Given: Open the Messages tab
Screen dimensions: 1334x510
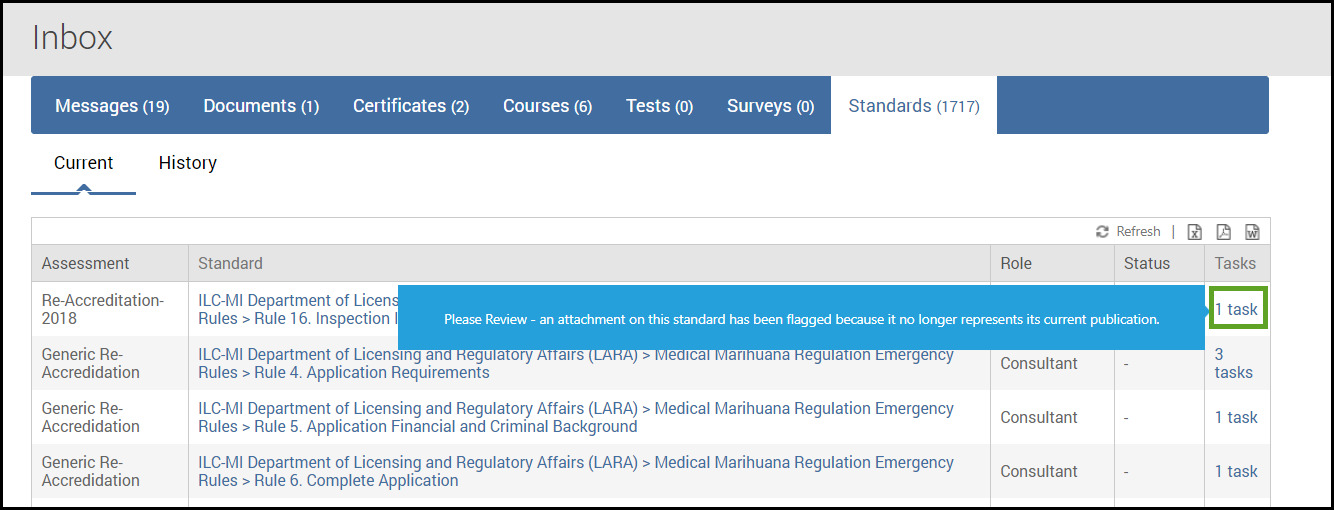Looking at the screenshot, I should click(112, 106).
